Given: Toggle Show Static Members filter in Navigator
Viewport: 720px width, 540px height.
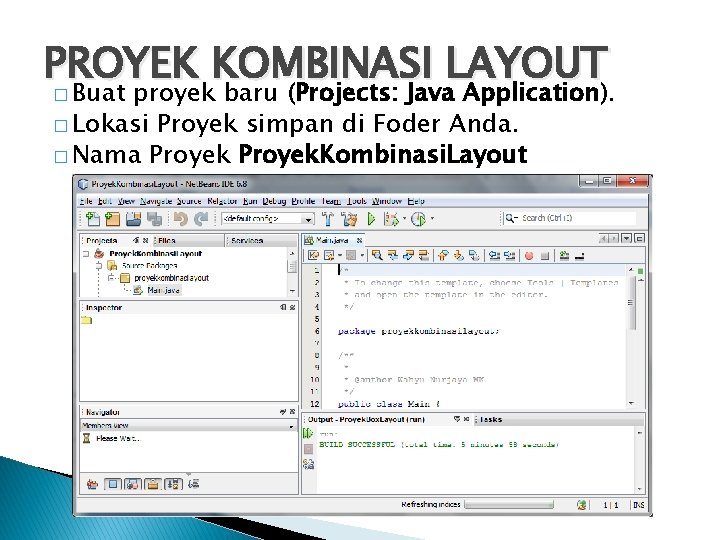Looking at the screenshot, I should click(133, 484).
